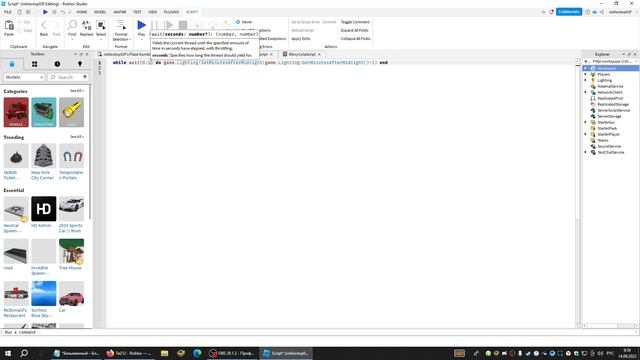
Task: Open Microsoft Edge from the taskbar
Action: (x=197, y=353)
